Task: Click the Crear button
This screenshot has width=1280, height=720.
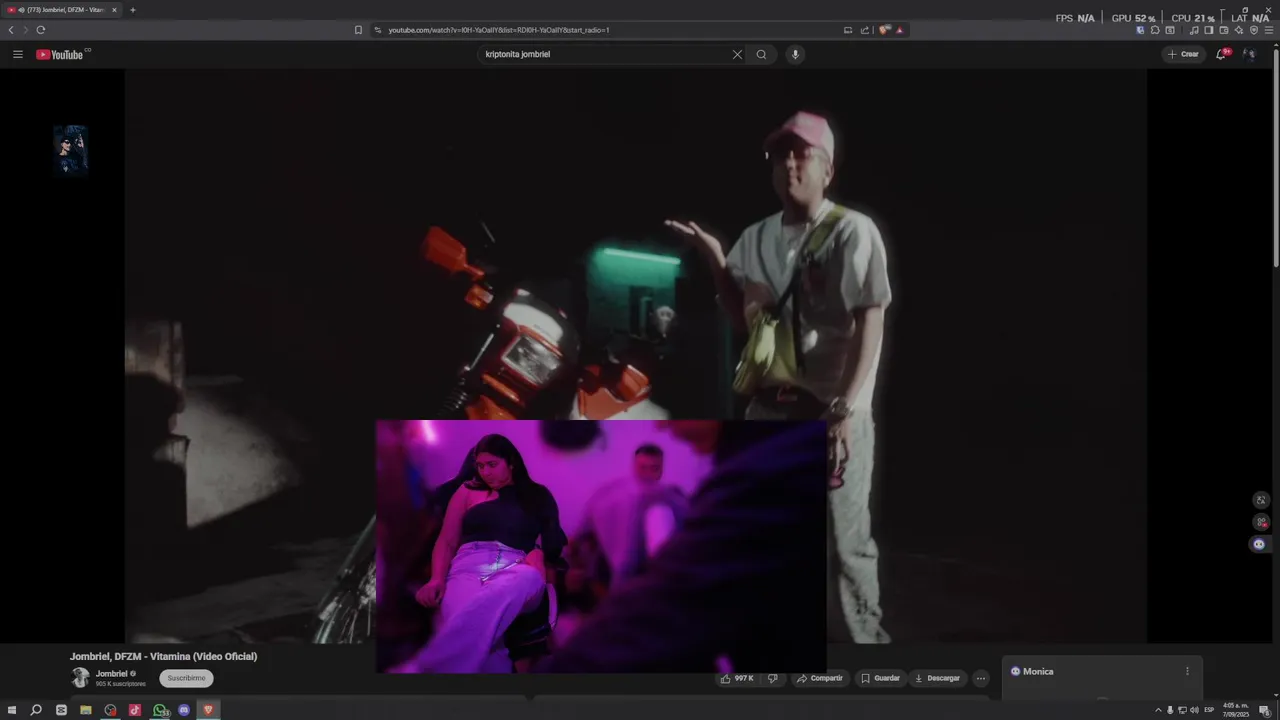Action: (x=1183, y=54)
